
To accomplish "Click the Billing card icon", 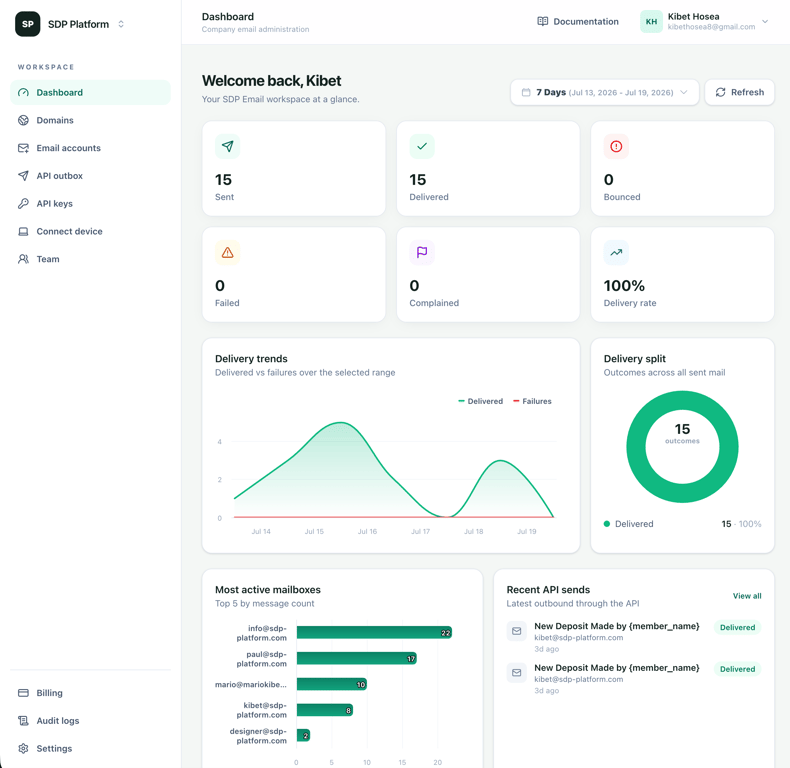I will (23, 693).
